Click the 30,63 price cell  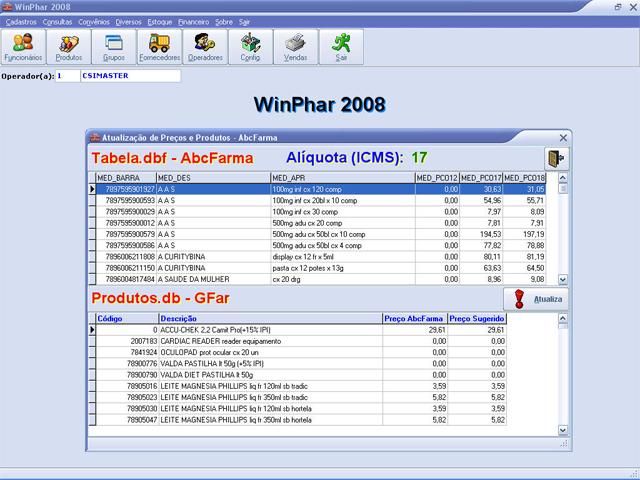click(481, 189)
